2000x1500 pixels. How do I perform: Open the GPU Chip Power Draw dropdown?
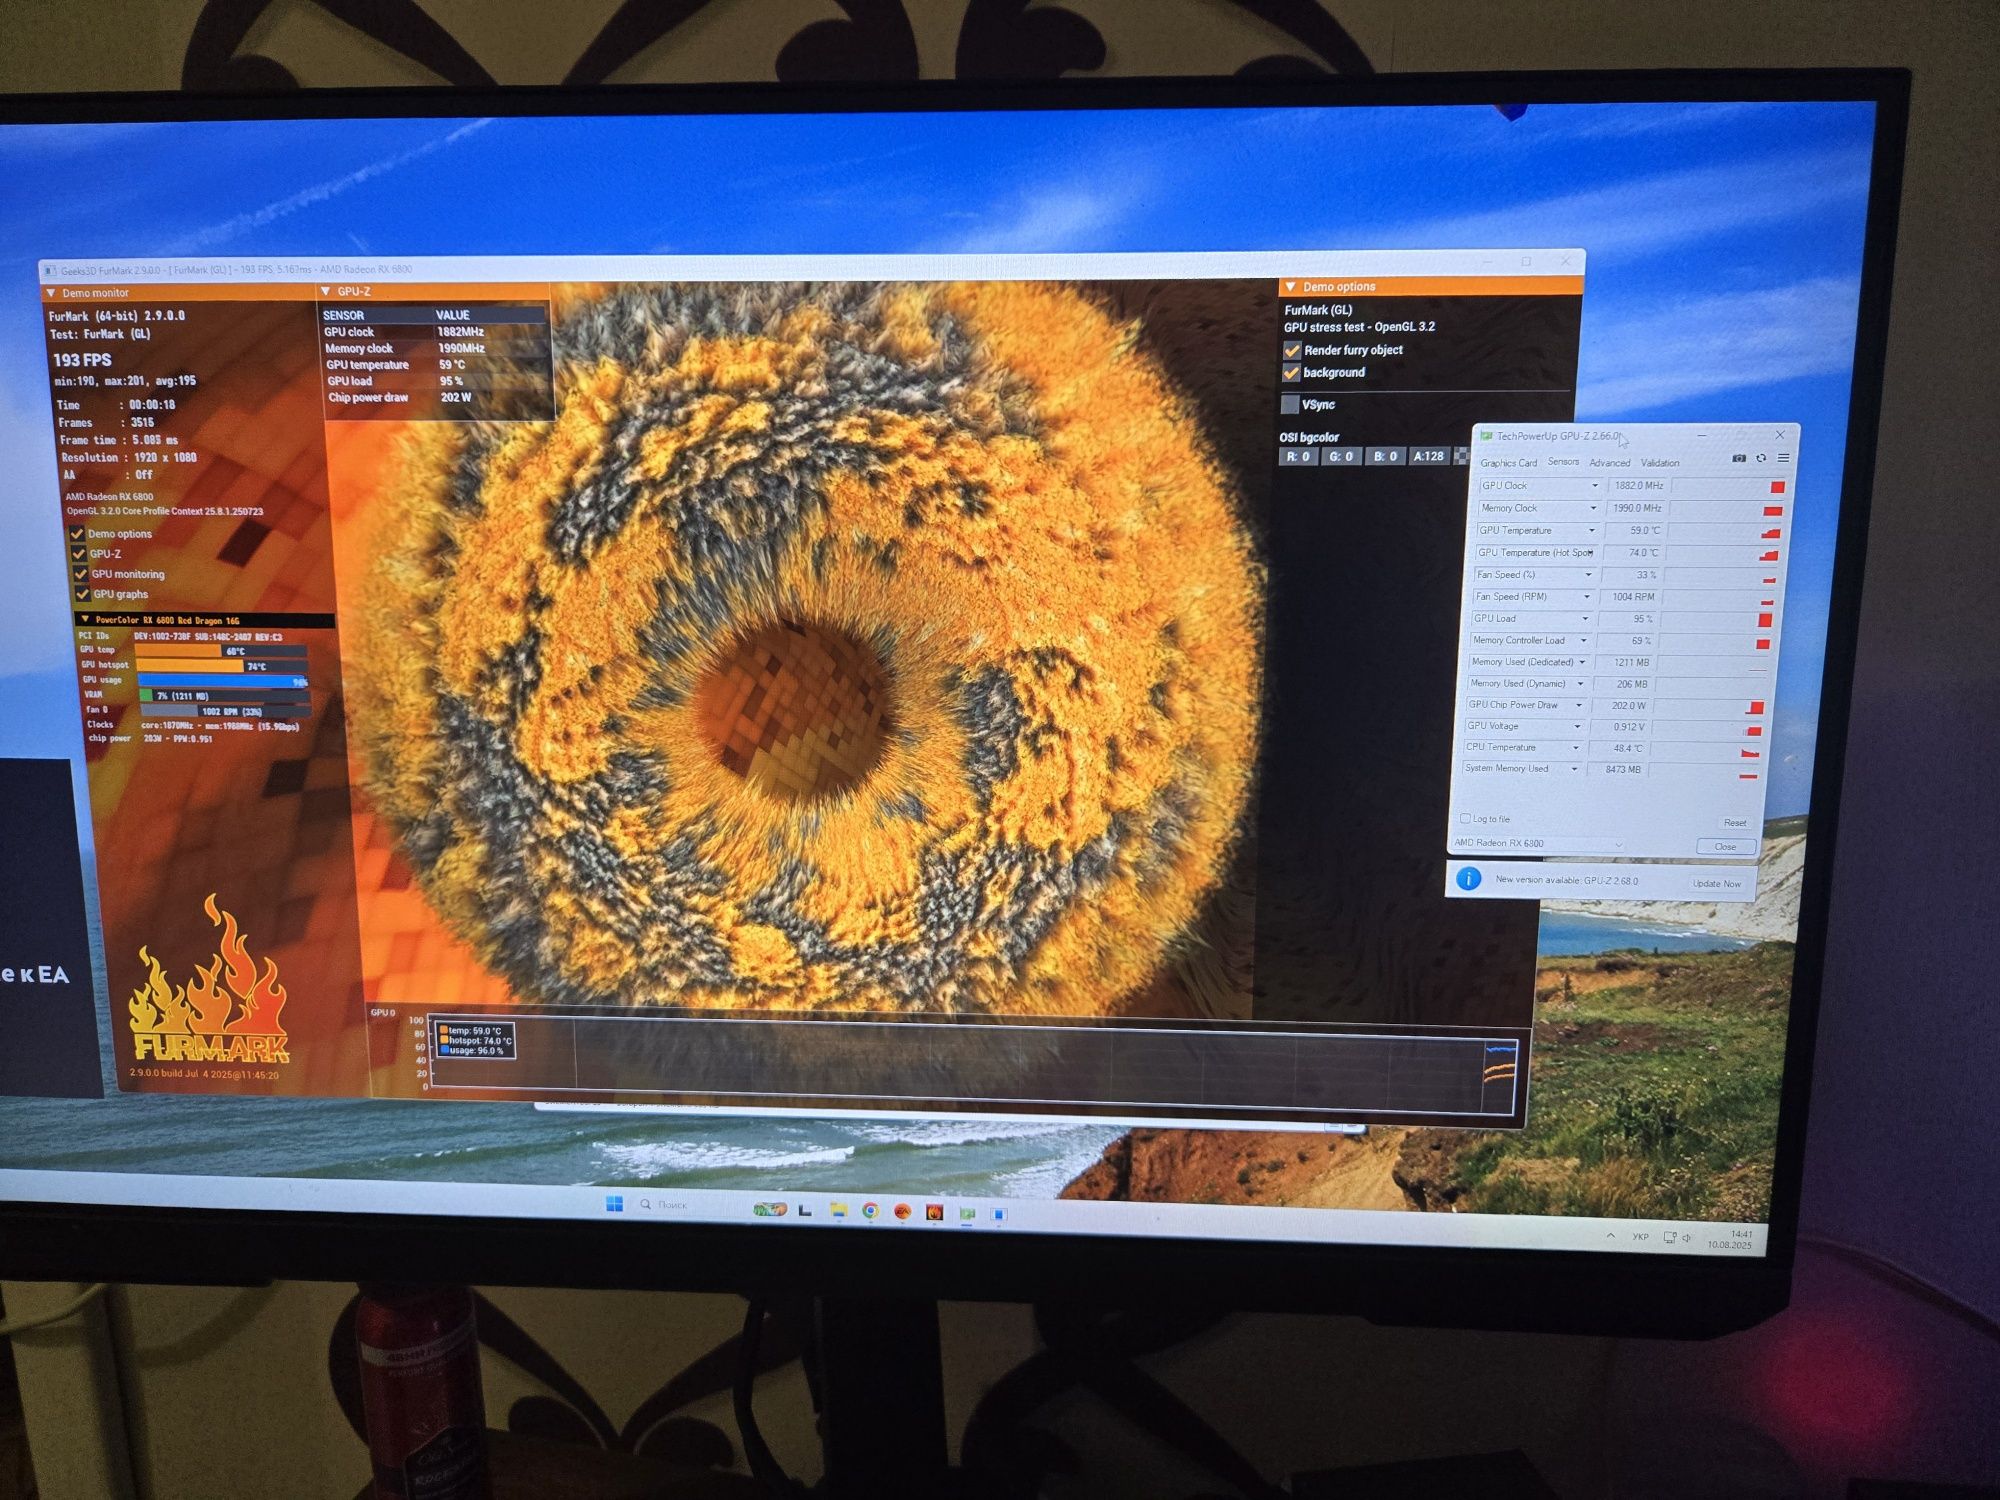[x=1579, y=705]
